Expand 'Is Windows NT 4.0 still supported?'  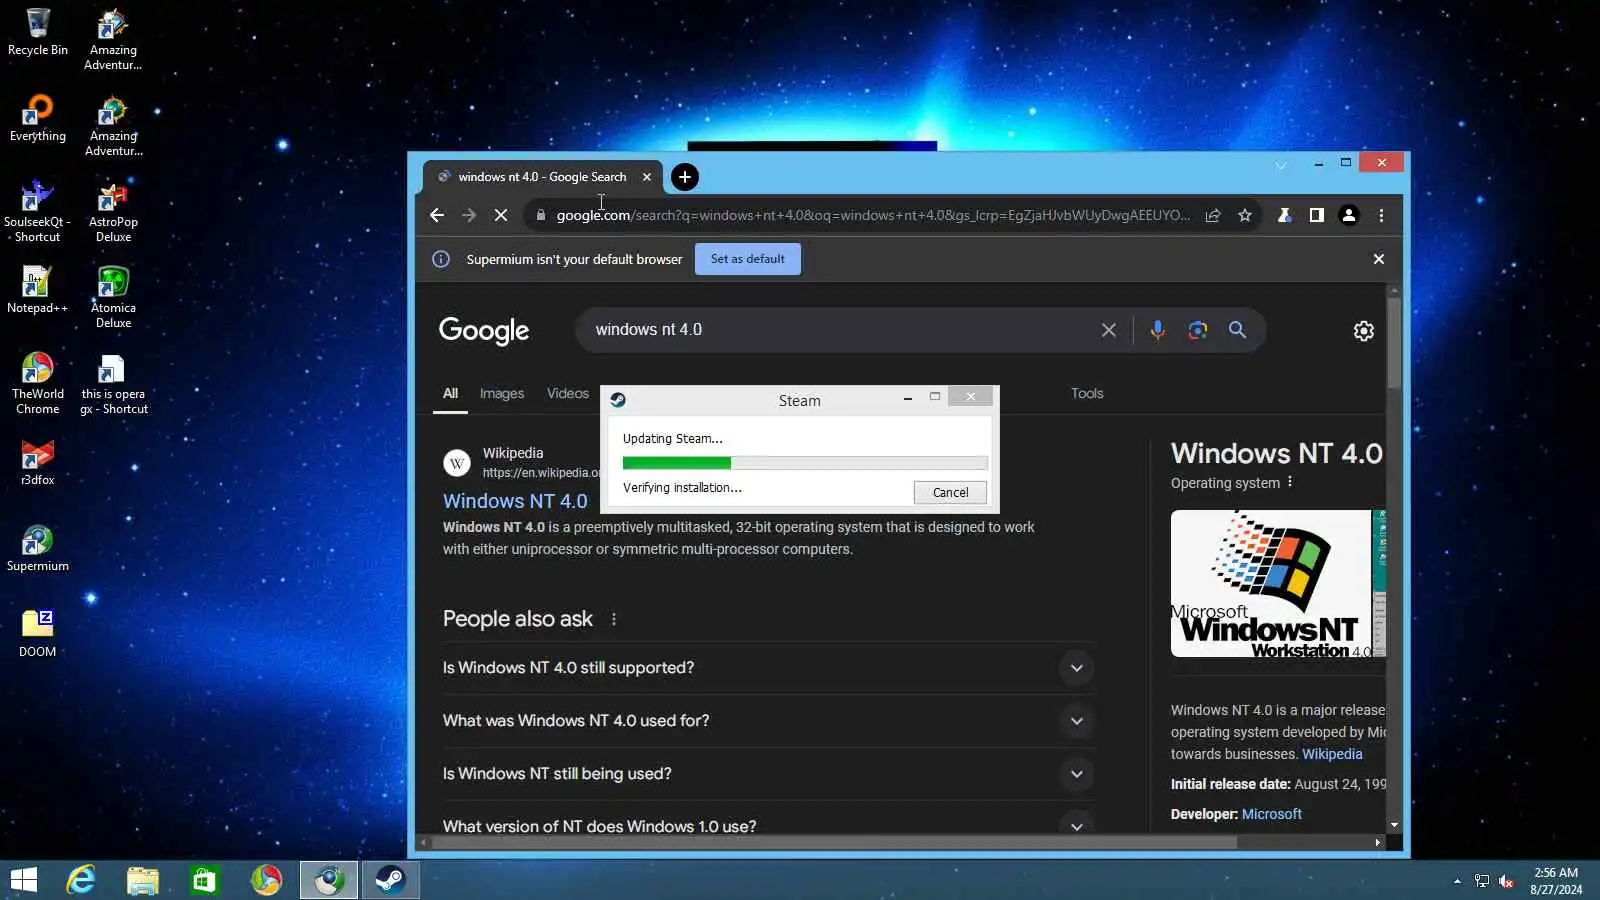[x=769, y=668]
